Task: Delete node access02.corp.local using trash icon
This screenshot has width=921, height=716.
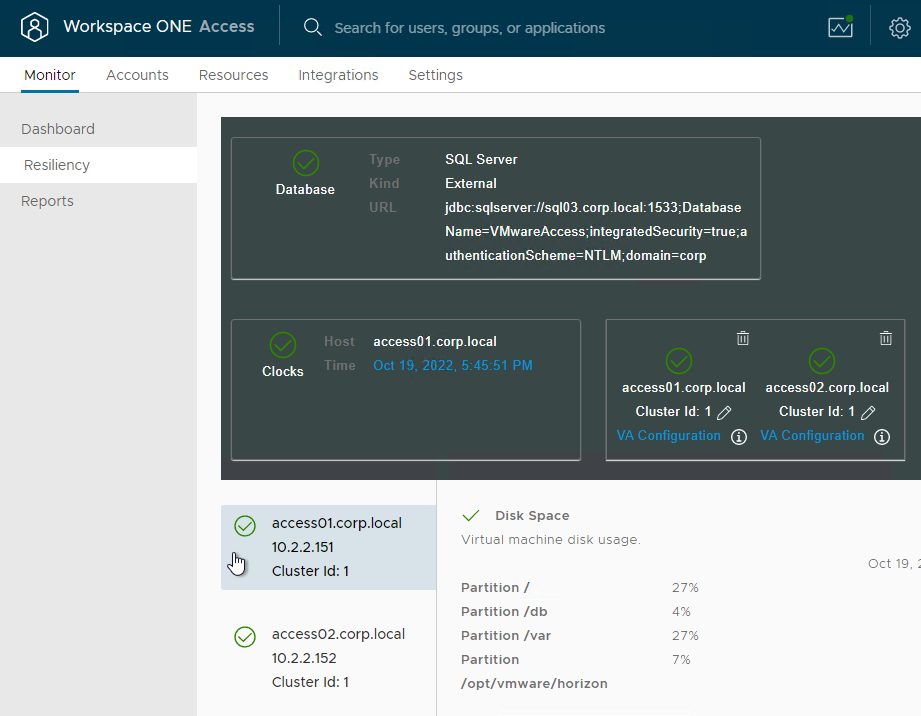Action: click(x=886, y=338)
